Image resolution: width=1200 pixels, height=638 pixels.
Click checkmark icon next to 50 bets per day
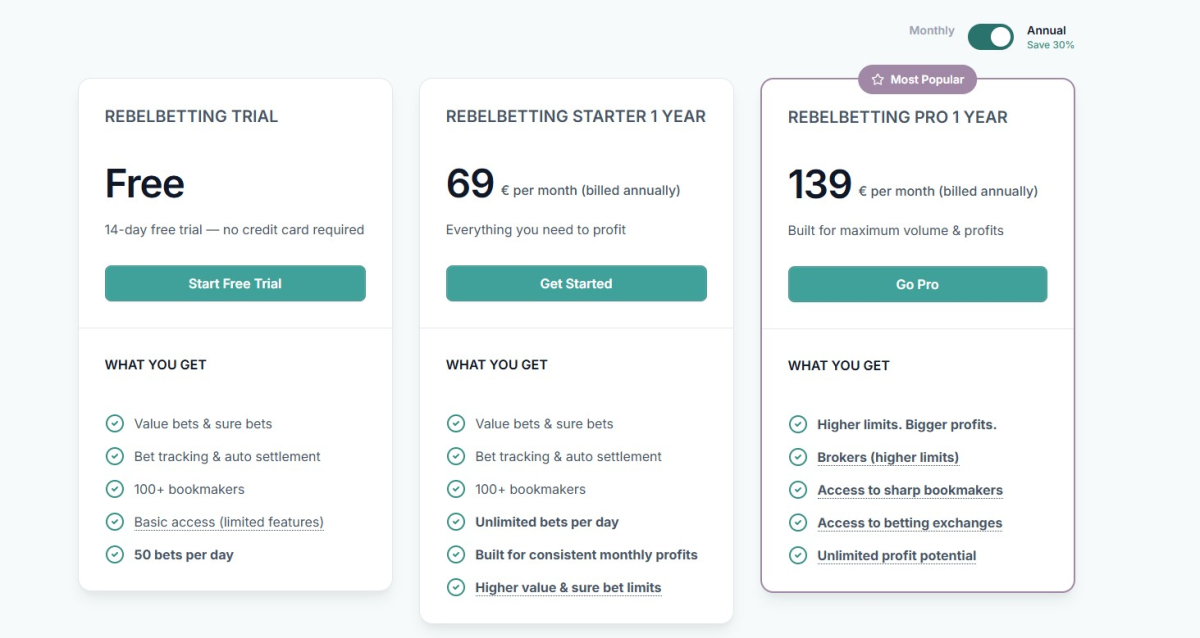[115, 554]
